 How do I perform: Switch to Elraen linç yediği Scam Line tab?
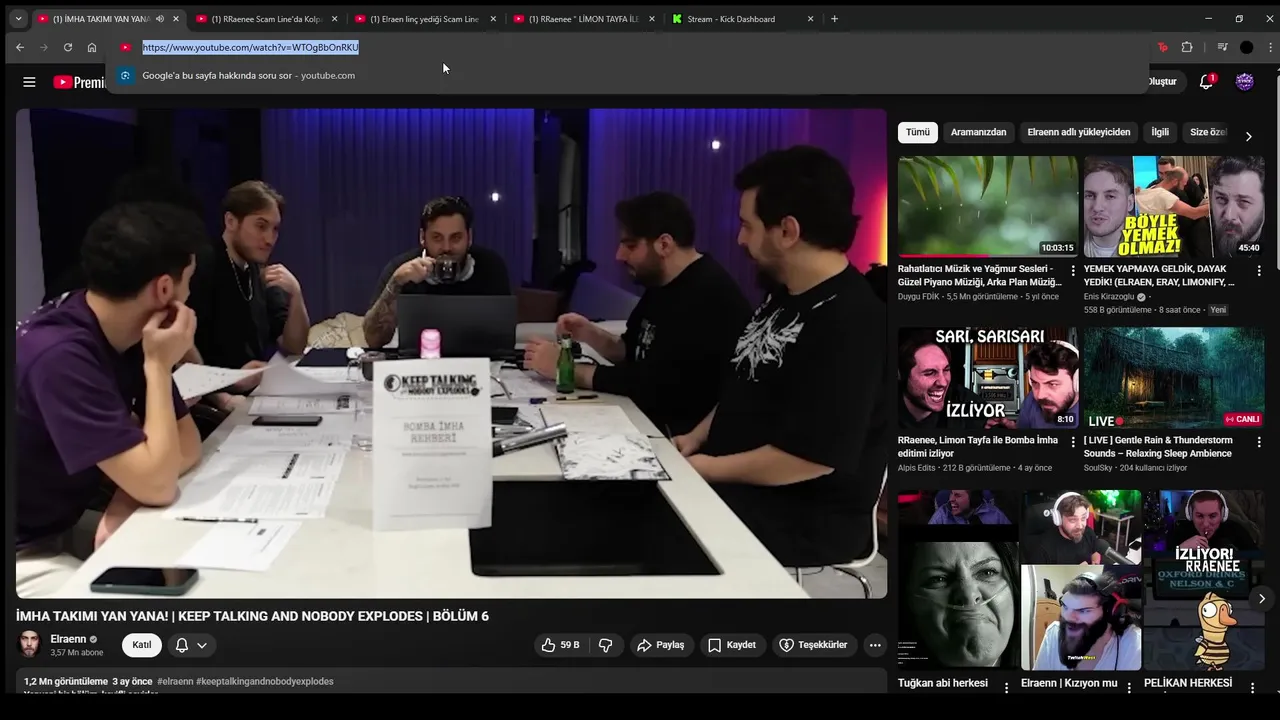[425, 18]
